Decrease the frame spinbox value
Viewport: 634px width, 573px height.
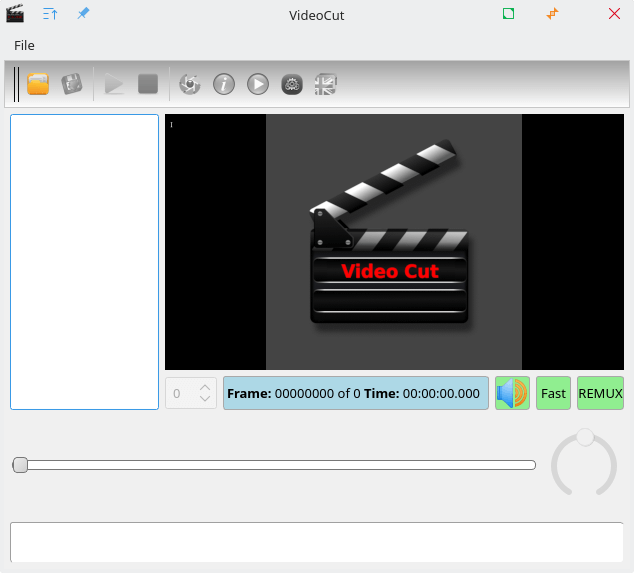[x=205, y=399]
